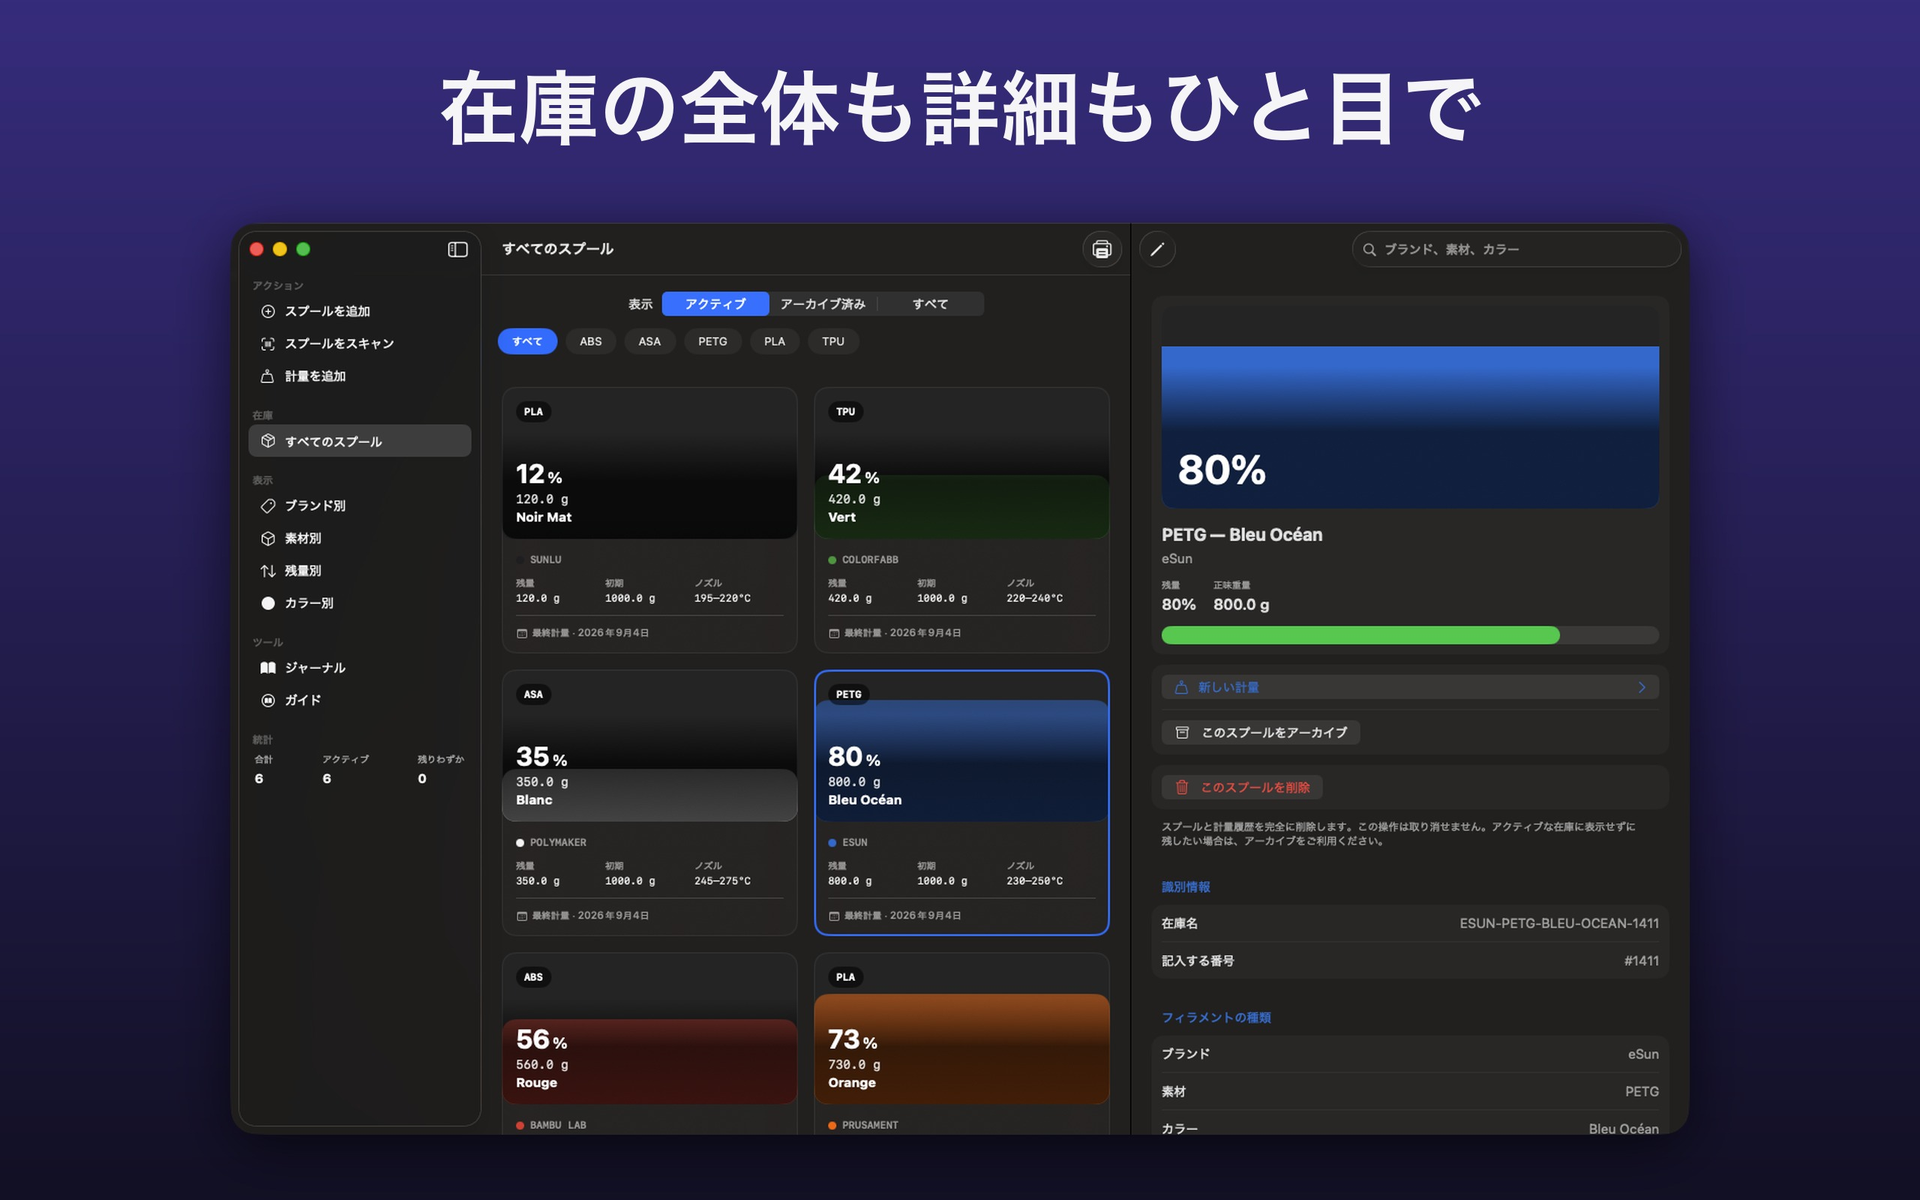Open the Orange PLA spool card
This screenshot has width=1920, height=1200.
pos(962,1044)
